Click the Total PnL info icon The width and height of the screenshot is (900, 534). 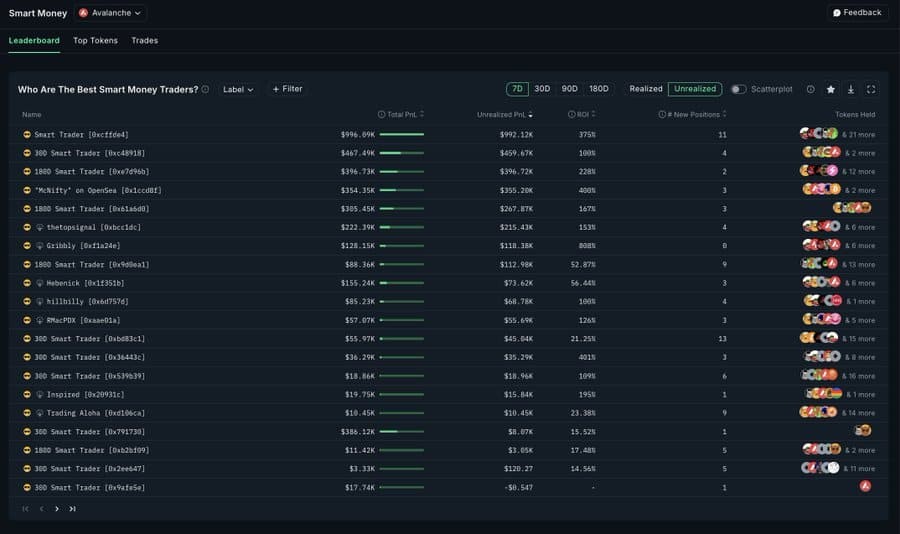(x=382, y=115)
